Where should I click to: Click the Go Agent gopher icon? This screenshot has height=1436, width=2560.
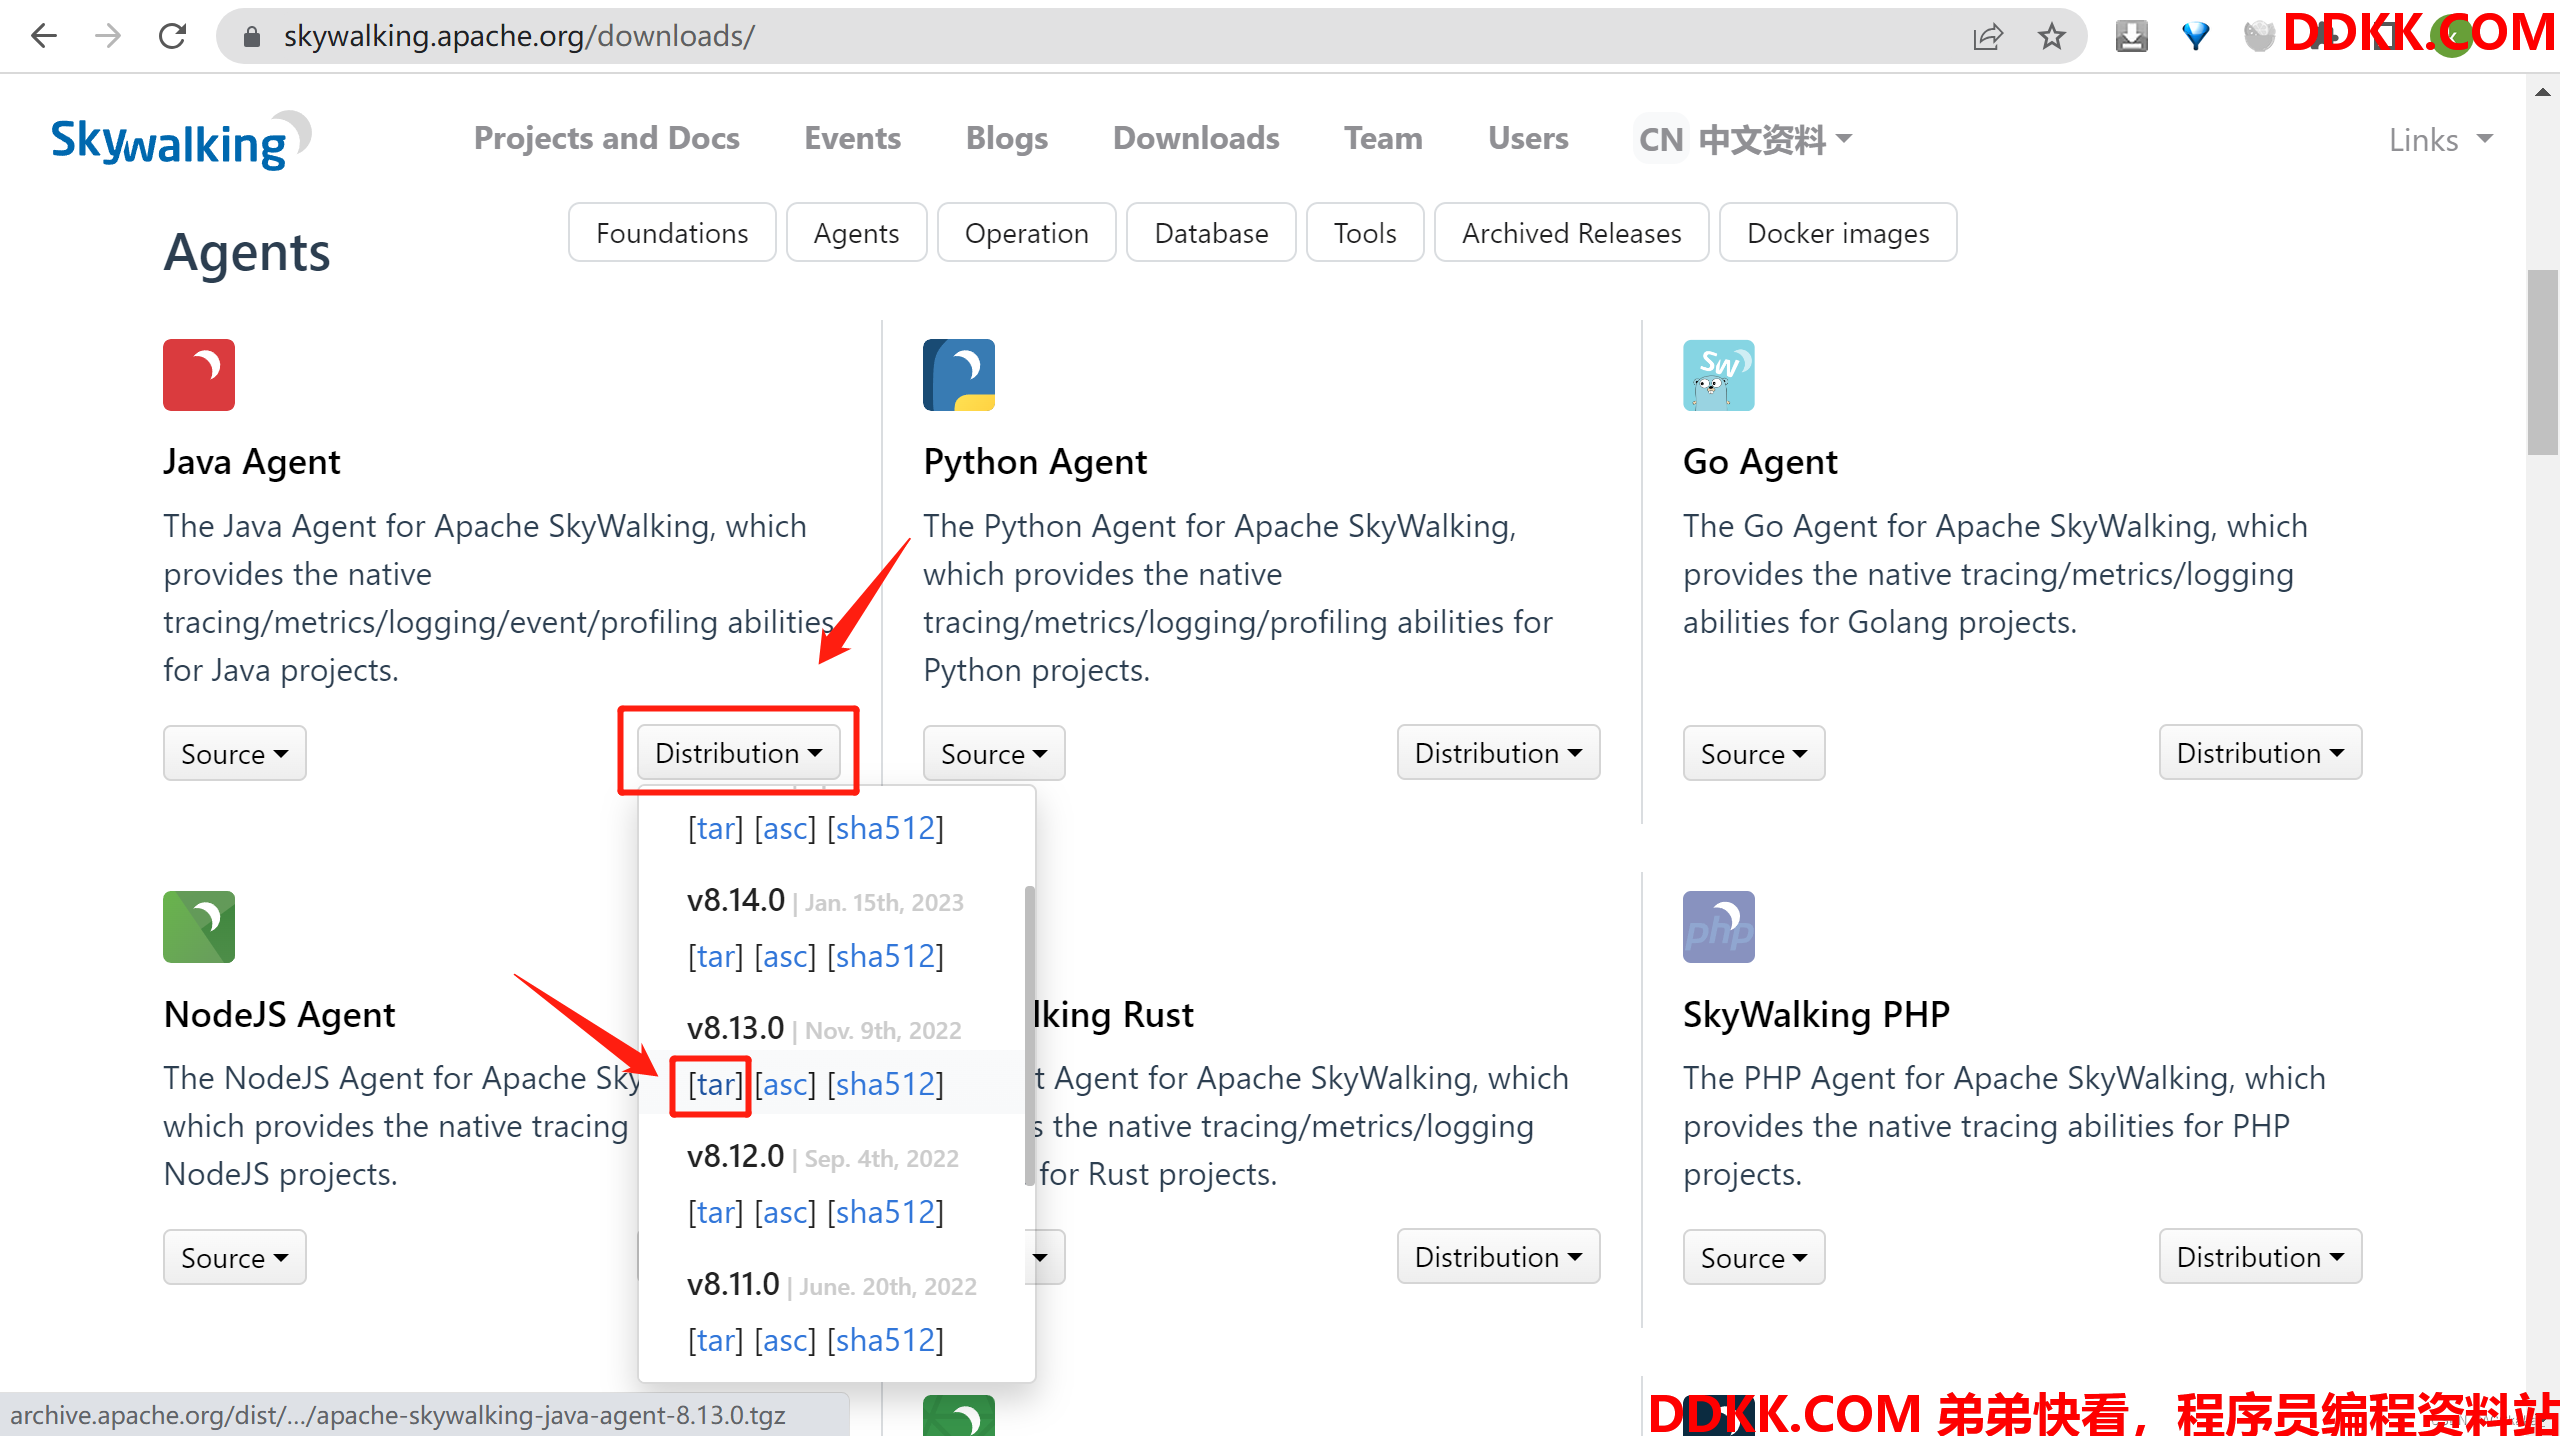tap(1719, 375)
